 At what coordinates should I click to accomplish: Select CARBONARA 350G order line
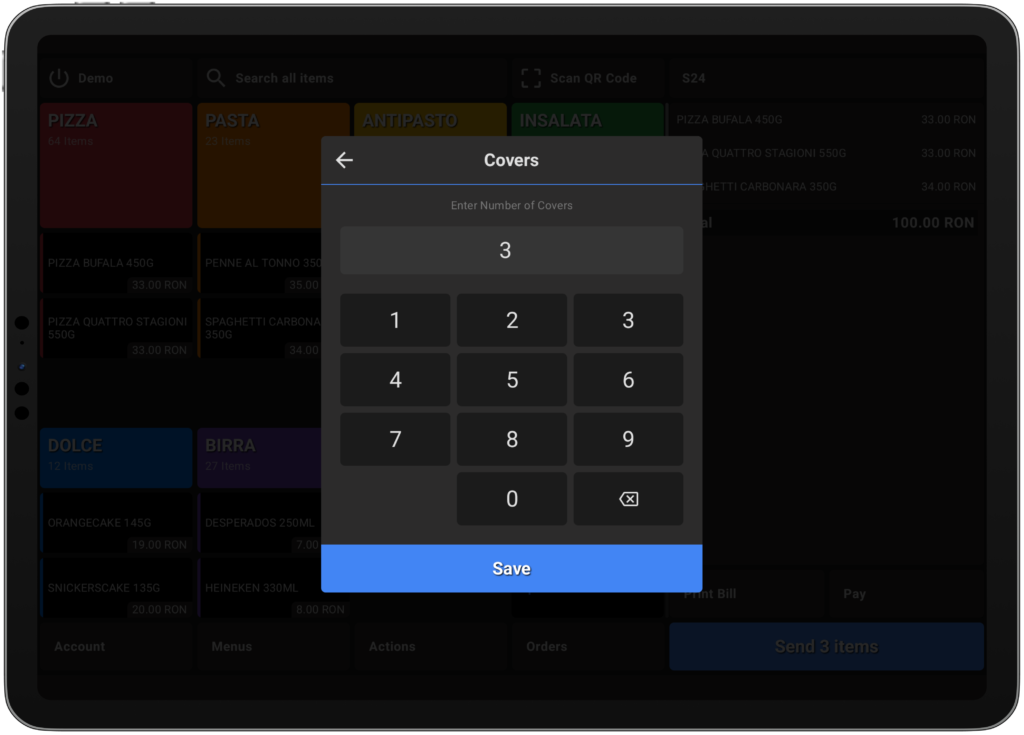click(x=842, y=186)
